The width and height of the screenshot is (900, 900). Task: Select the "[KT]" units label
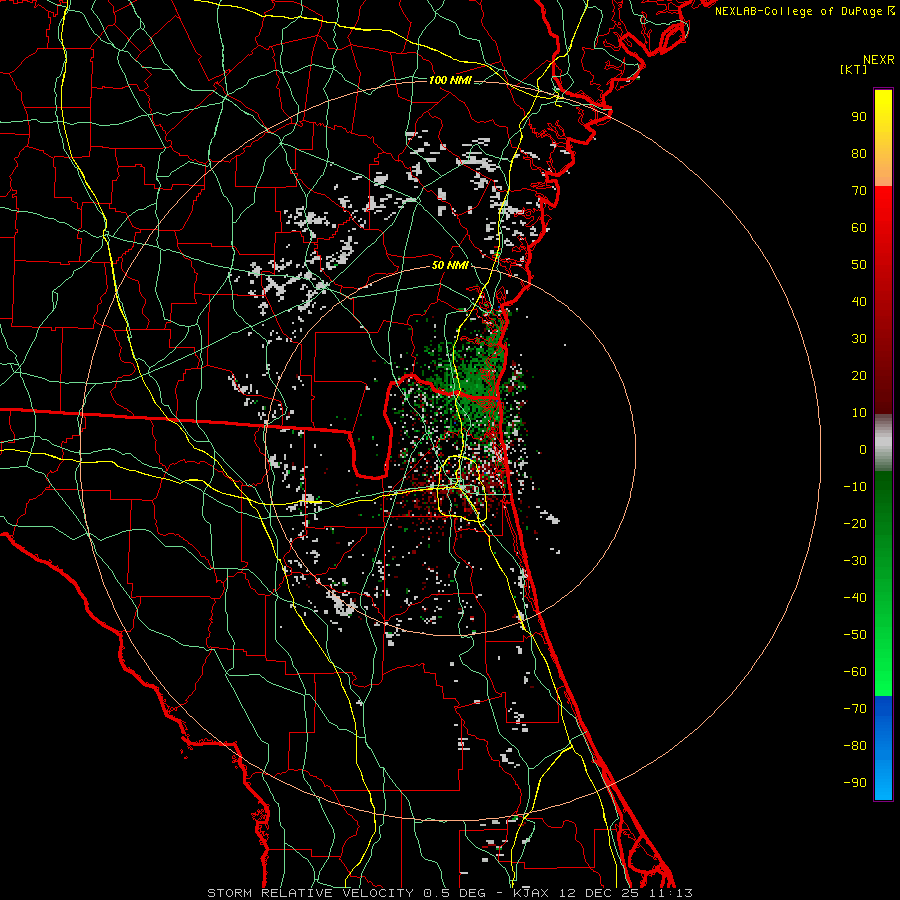tap(854, 69)
